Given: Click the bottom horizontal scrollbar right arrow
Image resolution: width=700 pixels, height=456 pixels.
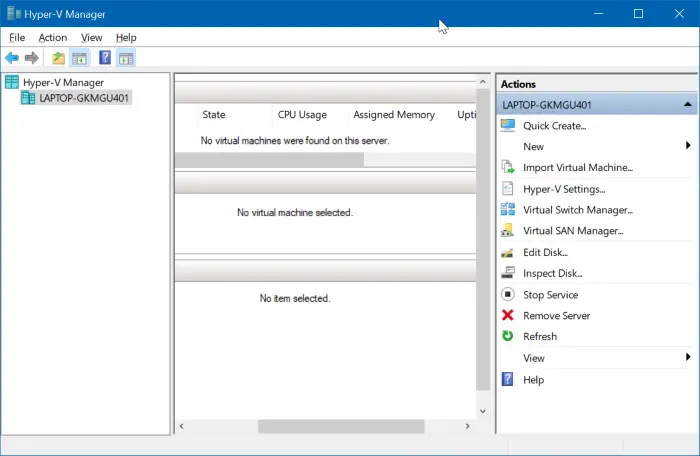Looking at the screenshot, I should [467, 426].
